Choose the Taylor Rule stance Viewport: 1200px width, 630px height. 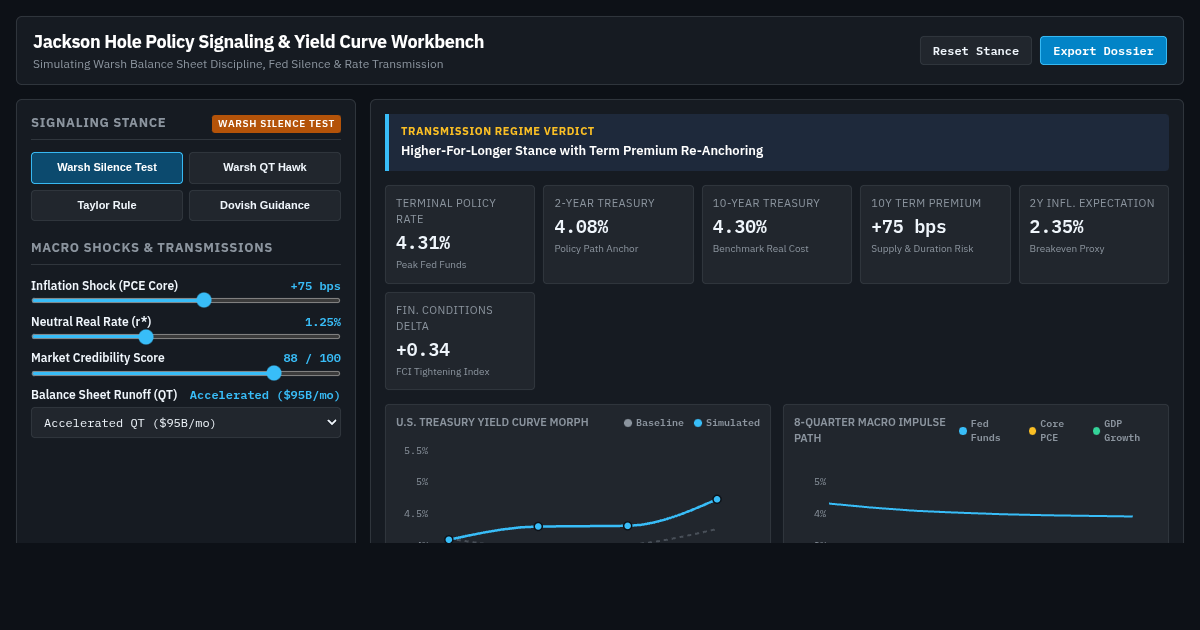point(107,206)
